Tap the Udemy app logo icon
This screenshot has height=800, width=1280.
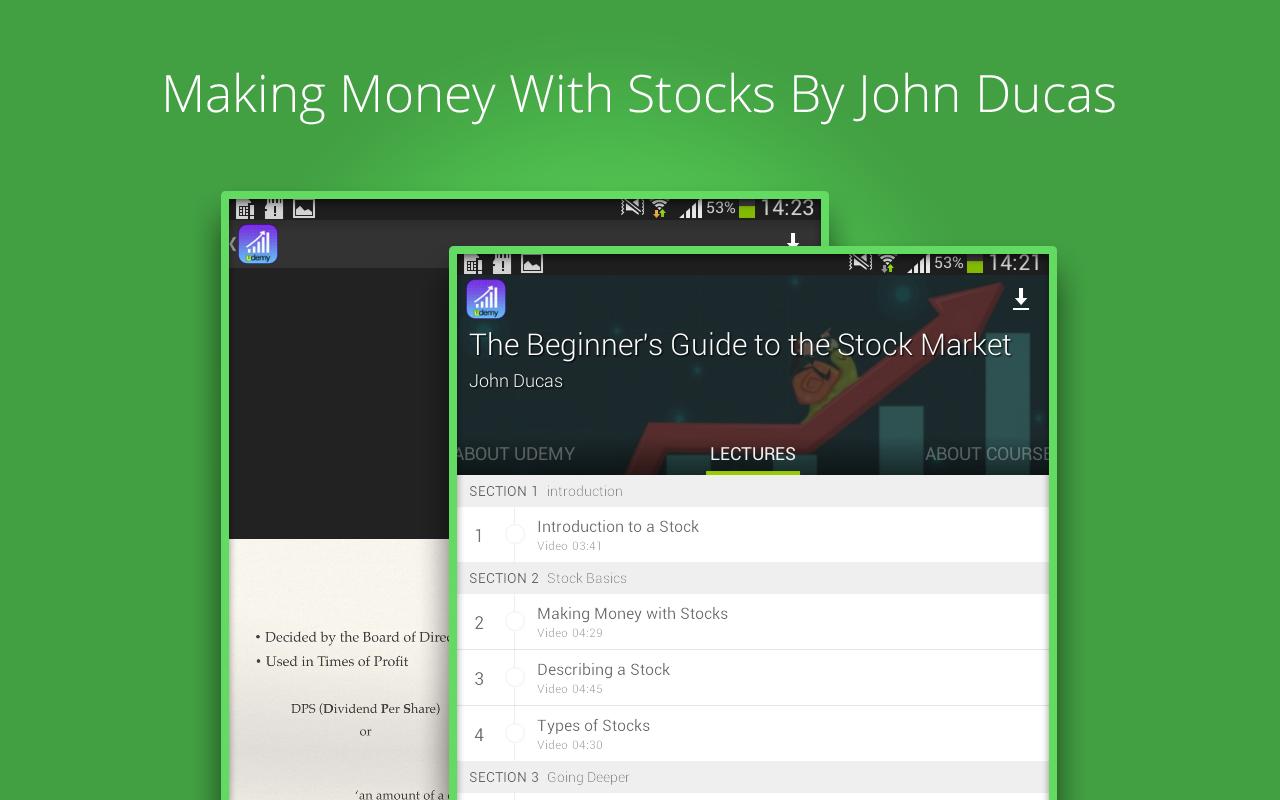(x=486, y=298)
